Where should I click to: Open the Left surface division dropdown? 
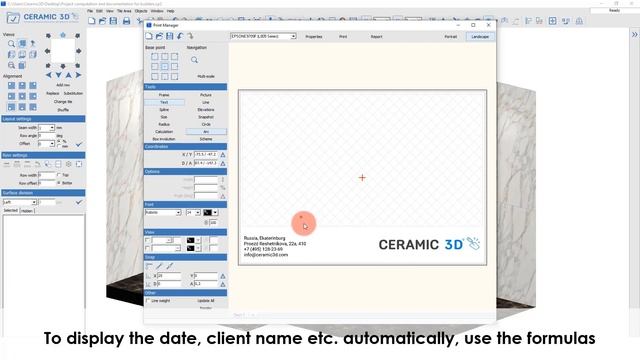34,202
